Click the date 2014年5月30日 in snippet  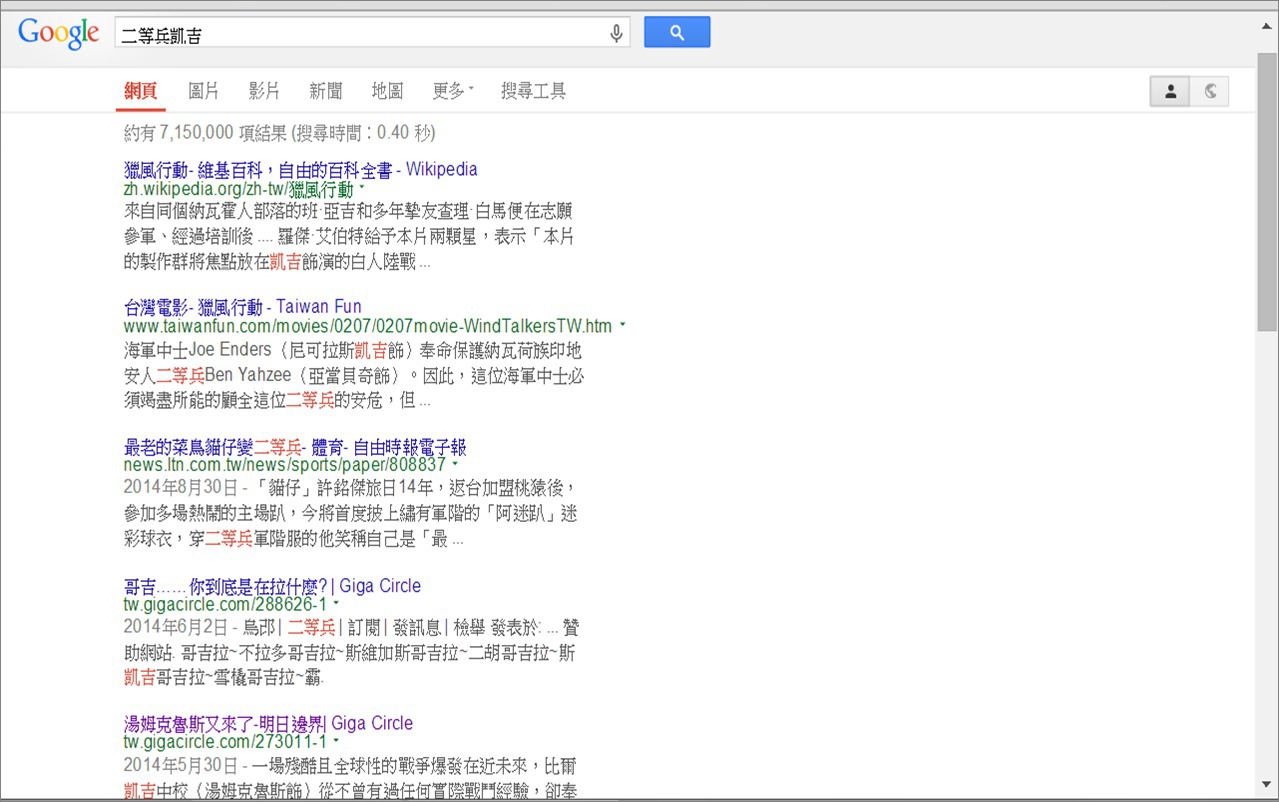(180, 765)
